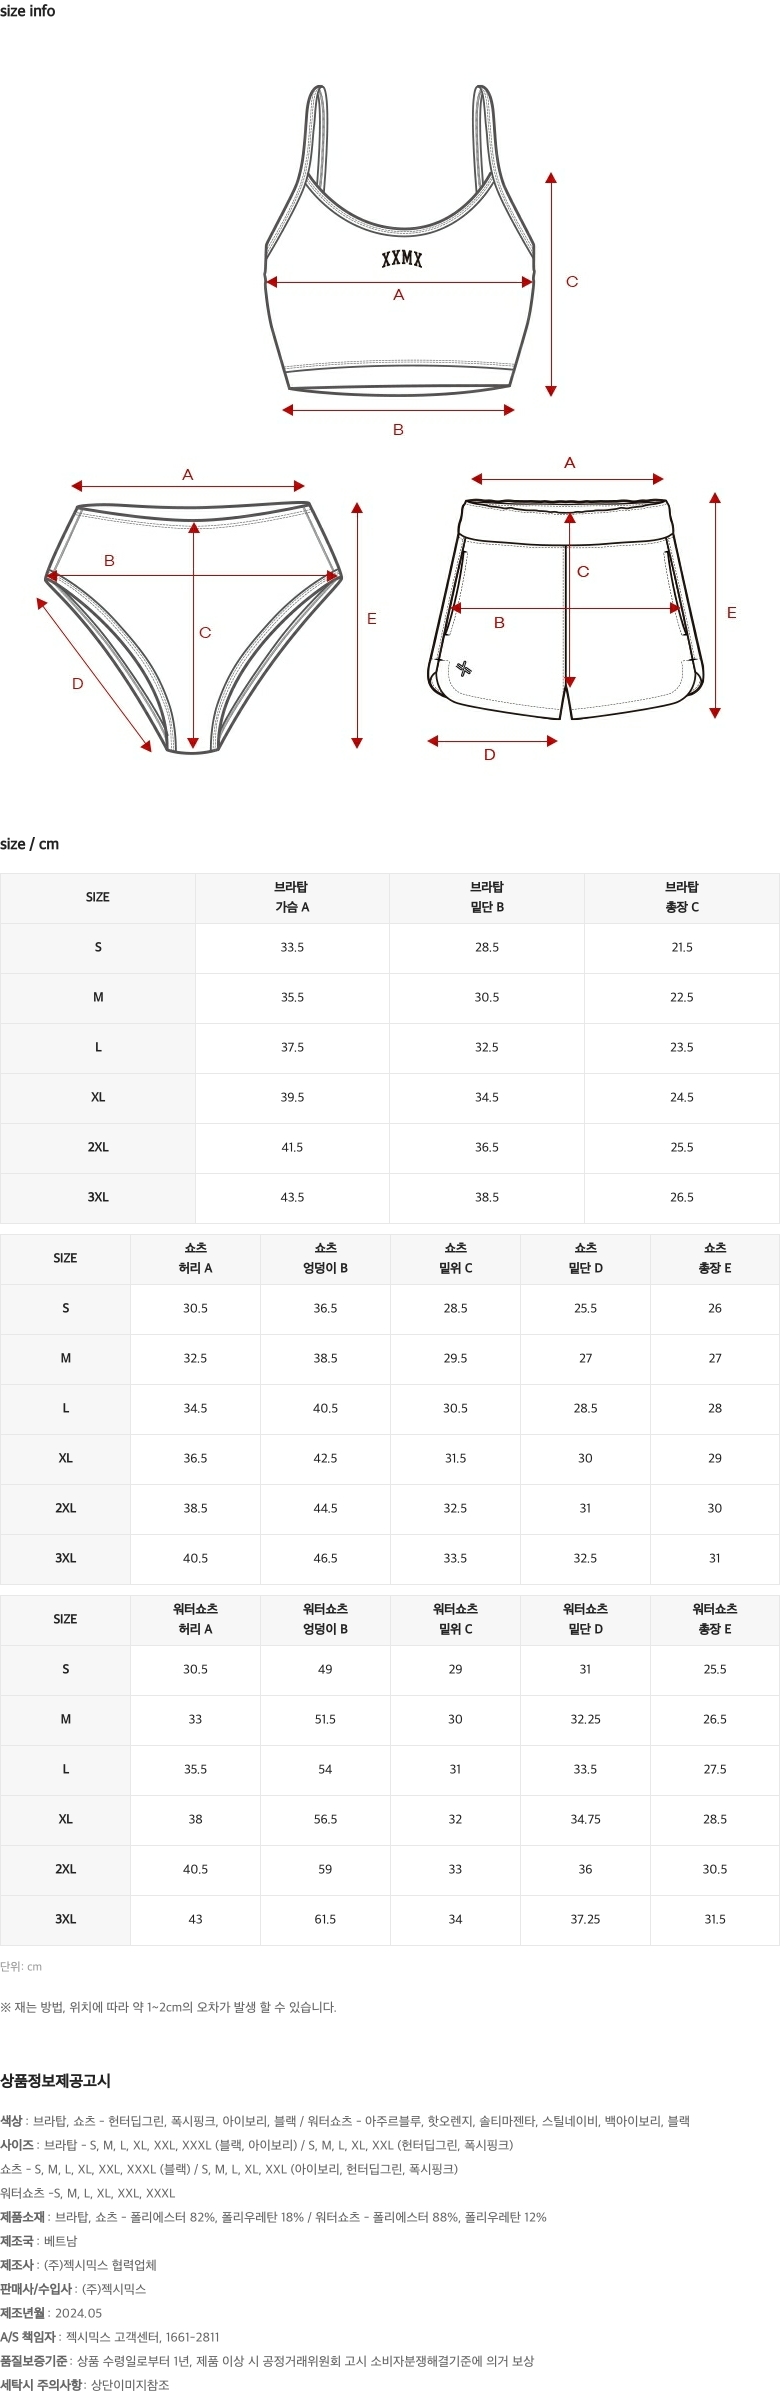
Task: Click the E label beside the bikini bottom
Action: click(x=372, y=619)
